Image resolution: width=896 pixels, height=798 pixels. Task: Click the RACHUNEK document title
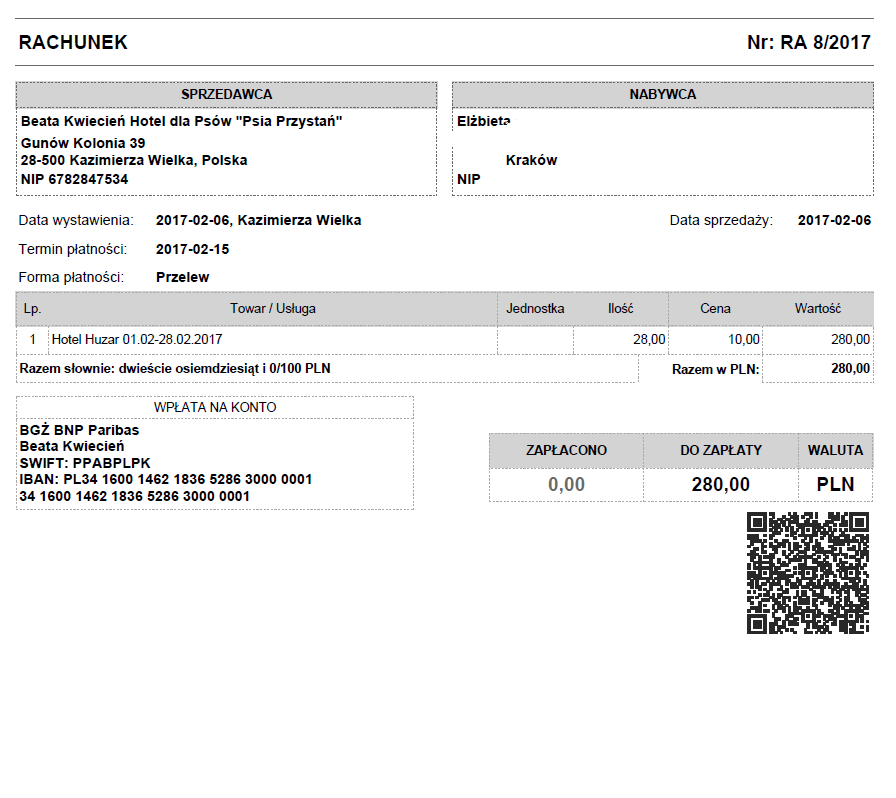(x=73, y=43)
